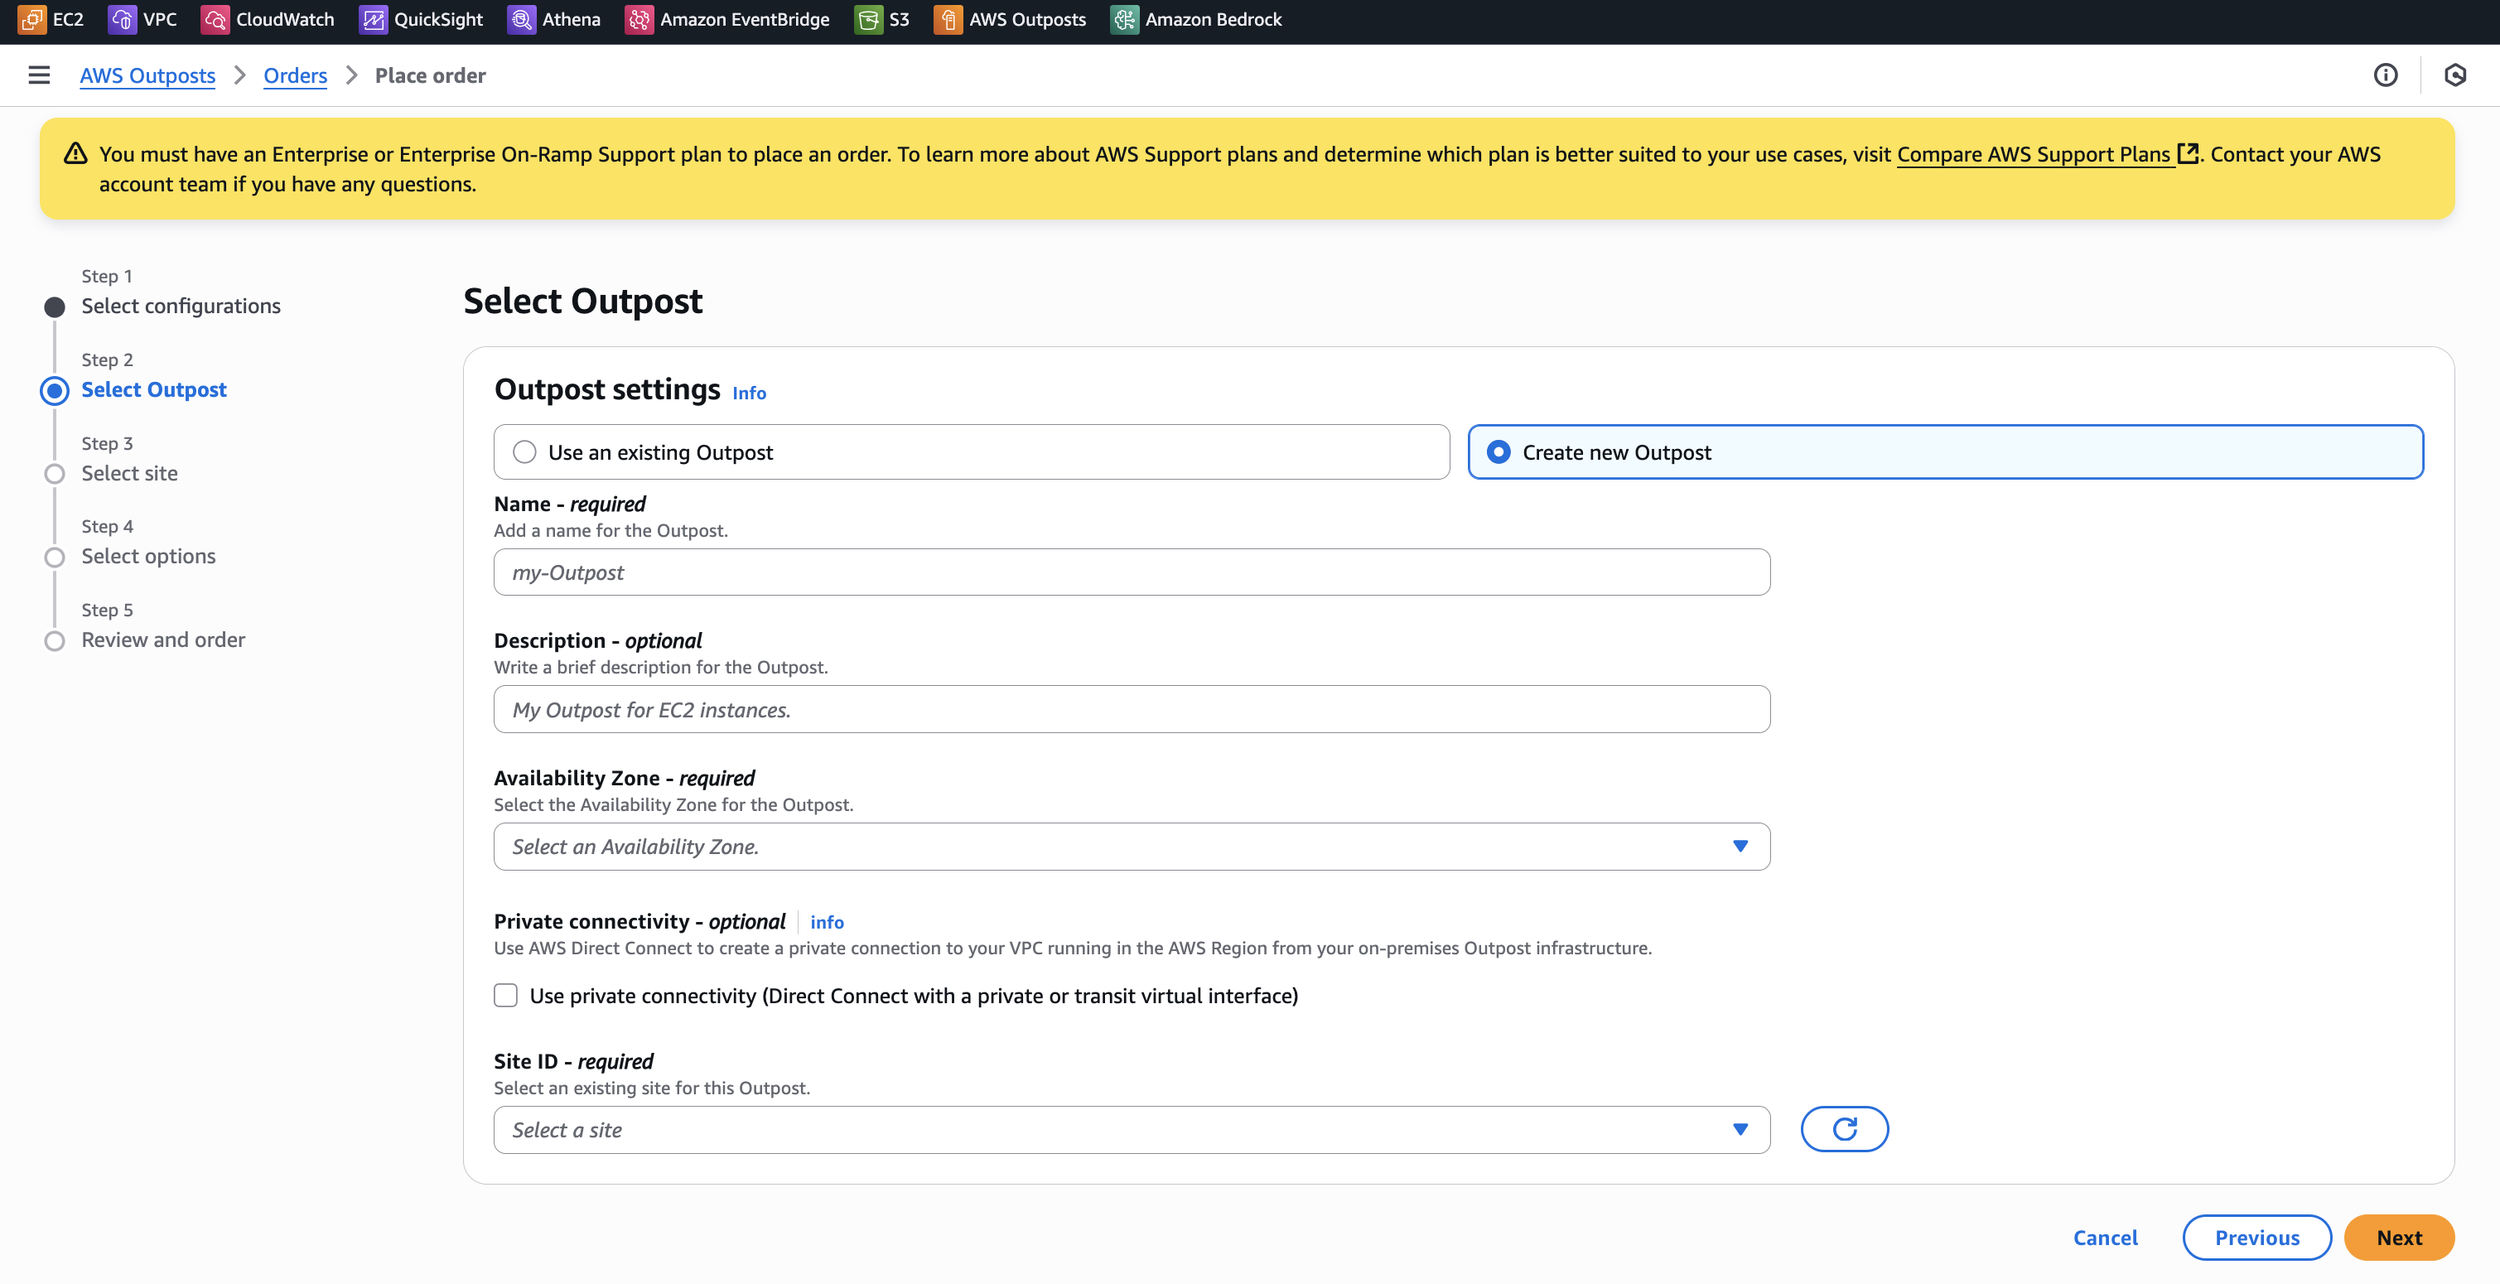Screen dimensions: 2500x1284
Task: Click the refresh sites icon button
Action: (1844, 1129)
